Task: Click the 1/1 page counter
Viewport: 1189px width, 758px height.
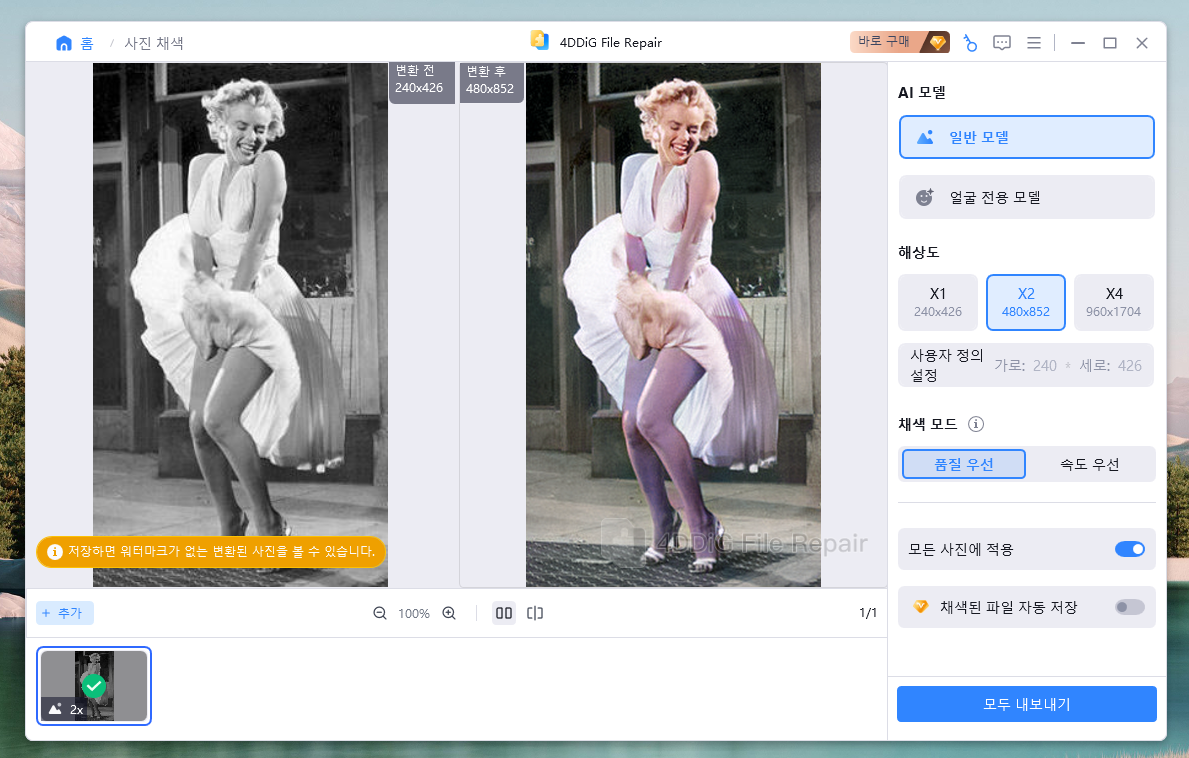Action: click(867, 612)
